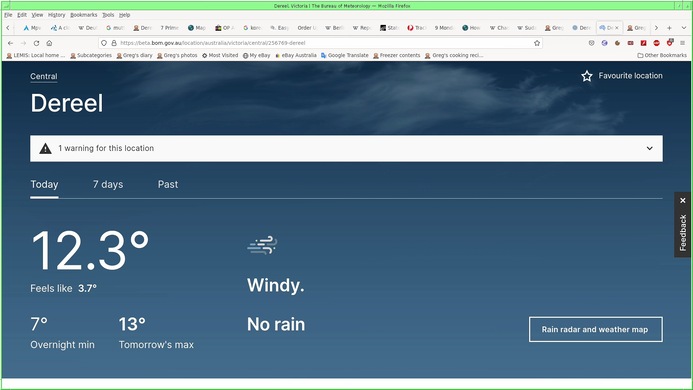Open the Pocket save icon
Image resolution: width=693 pixels, height=390 pixels.
coord(591,43)
